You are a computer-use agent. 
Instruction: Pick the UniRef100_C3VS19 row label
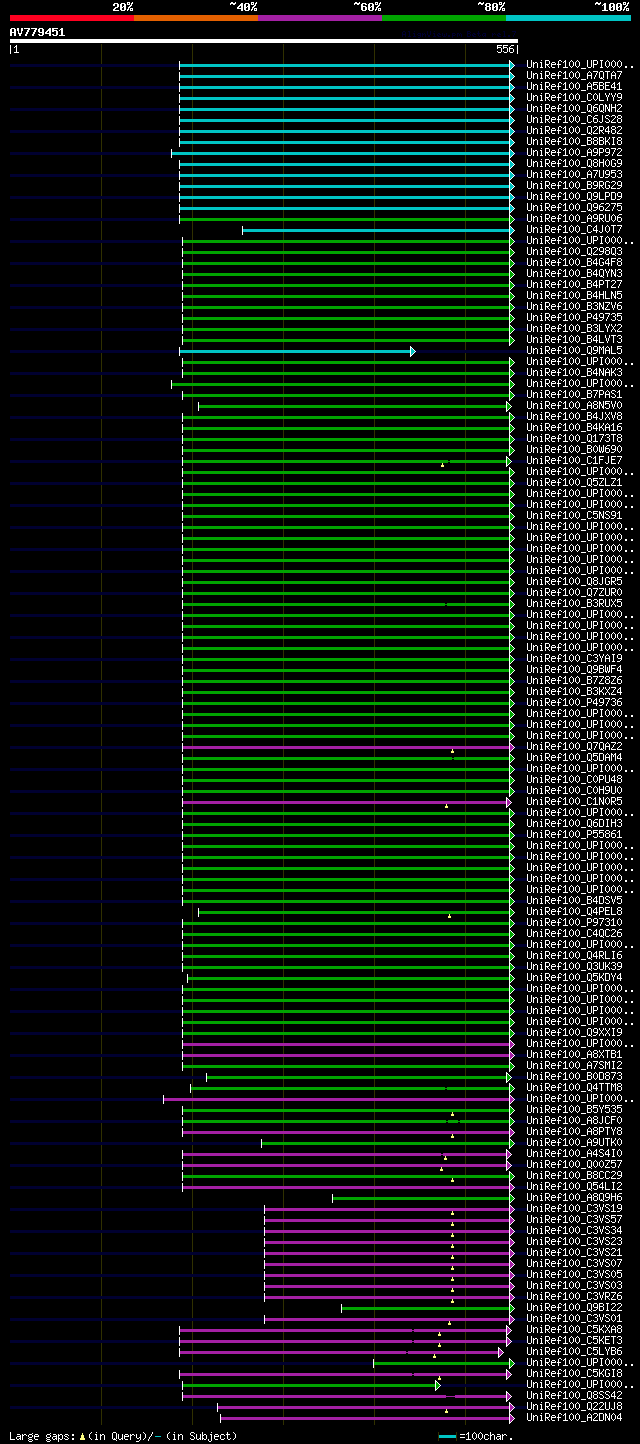[574, 1209]
